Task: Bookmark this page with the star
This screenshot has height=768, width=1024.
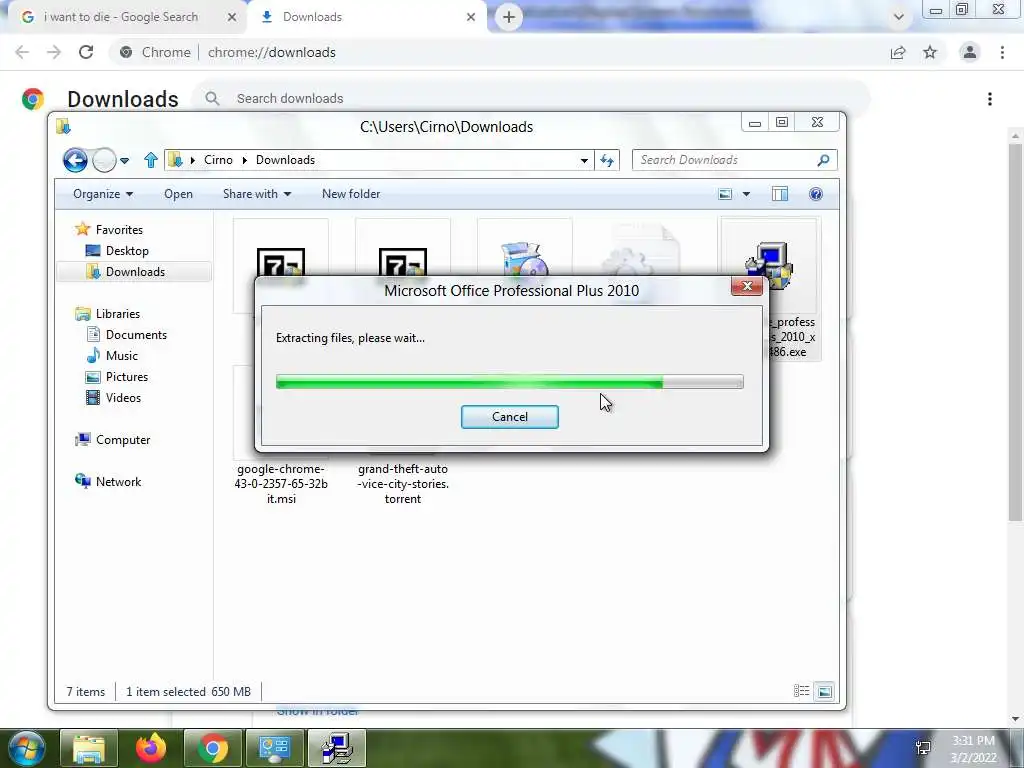Action: [x=930, y=52]
